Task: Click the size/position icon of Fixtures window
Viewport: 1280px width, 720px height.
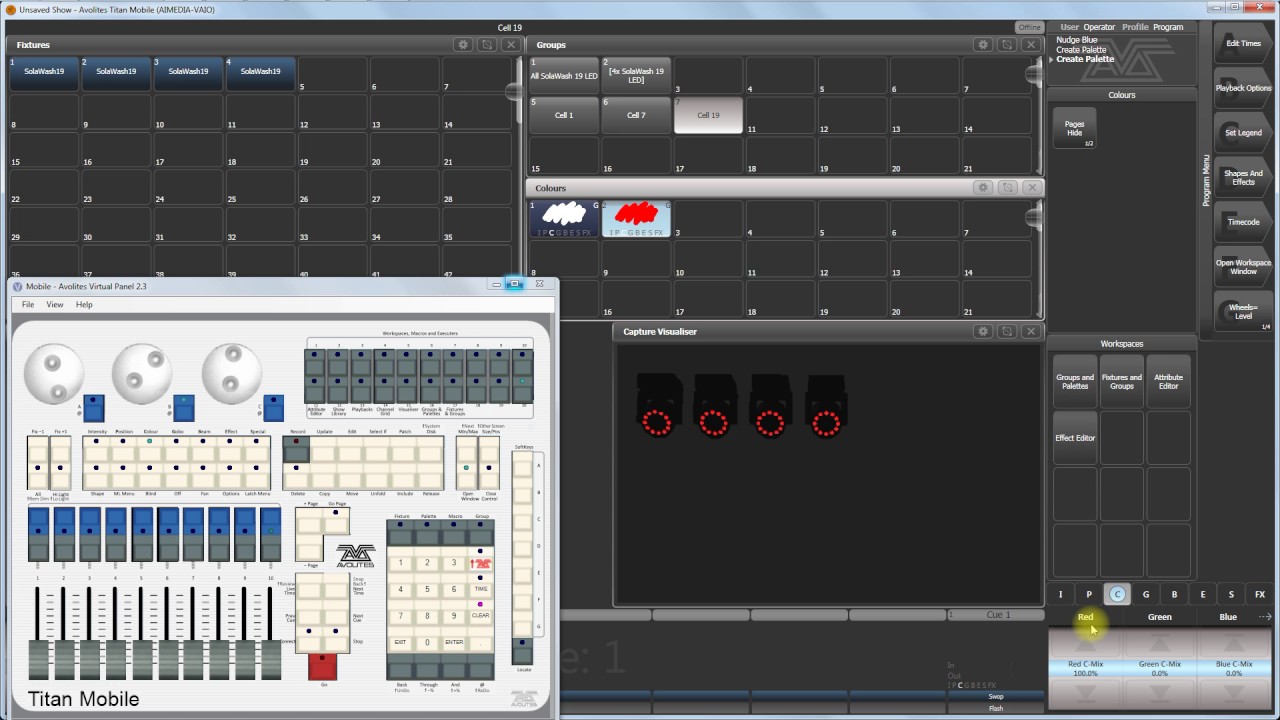Action: coord(487,45)
